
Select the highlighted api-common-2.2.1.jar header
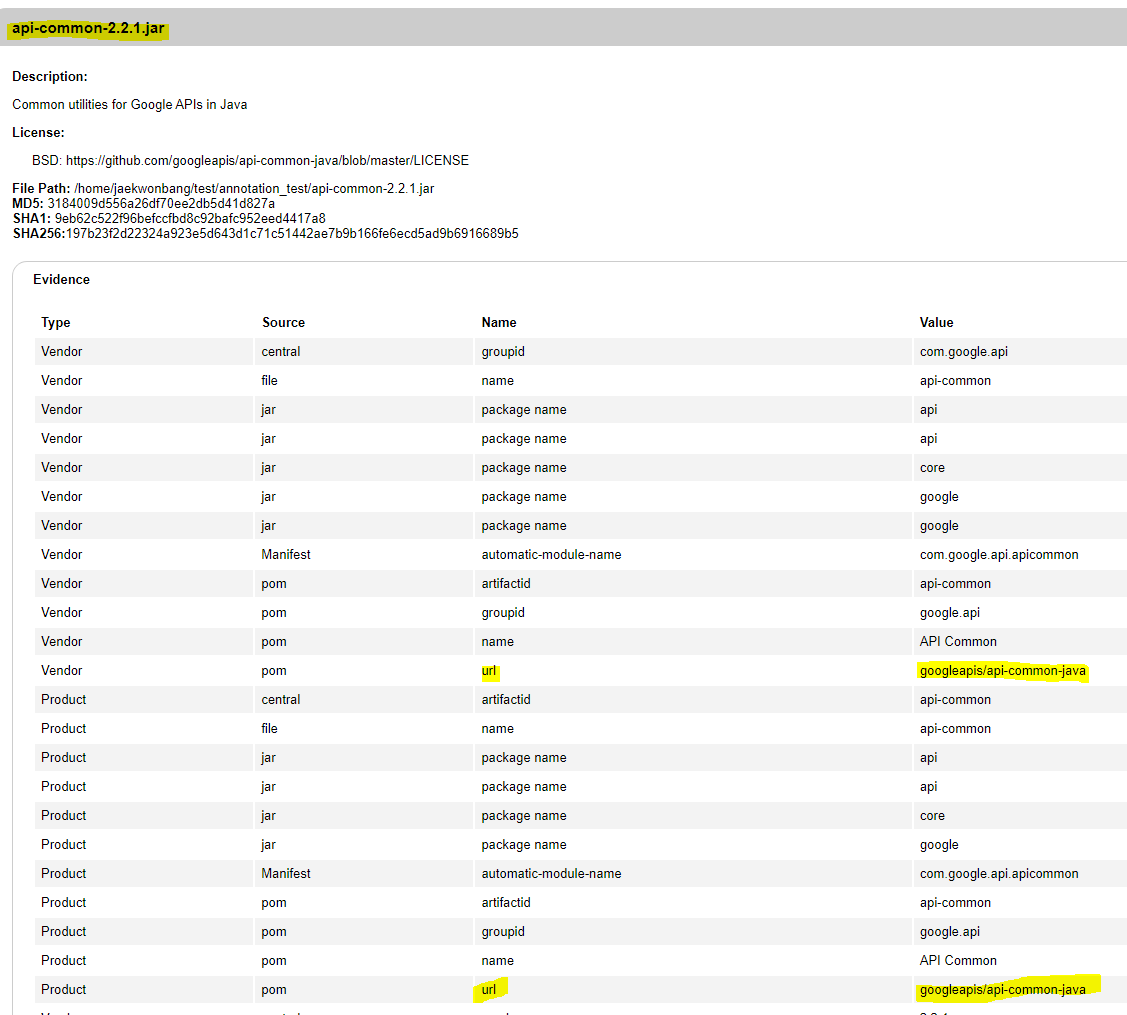click(85, 29)
